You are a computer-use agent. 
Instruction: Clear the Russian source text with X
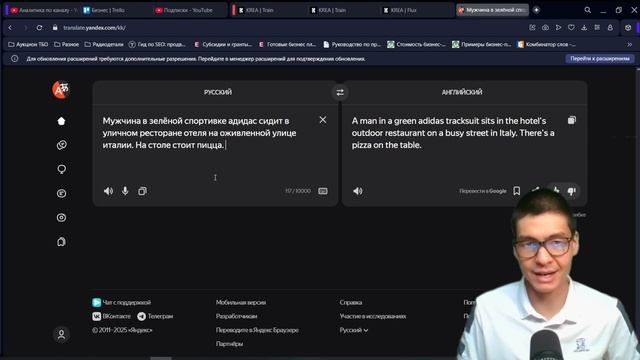(x=322, y=120)
